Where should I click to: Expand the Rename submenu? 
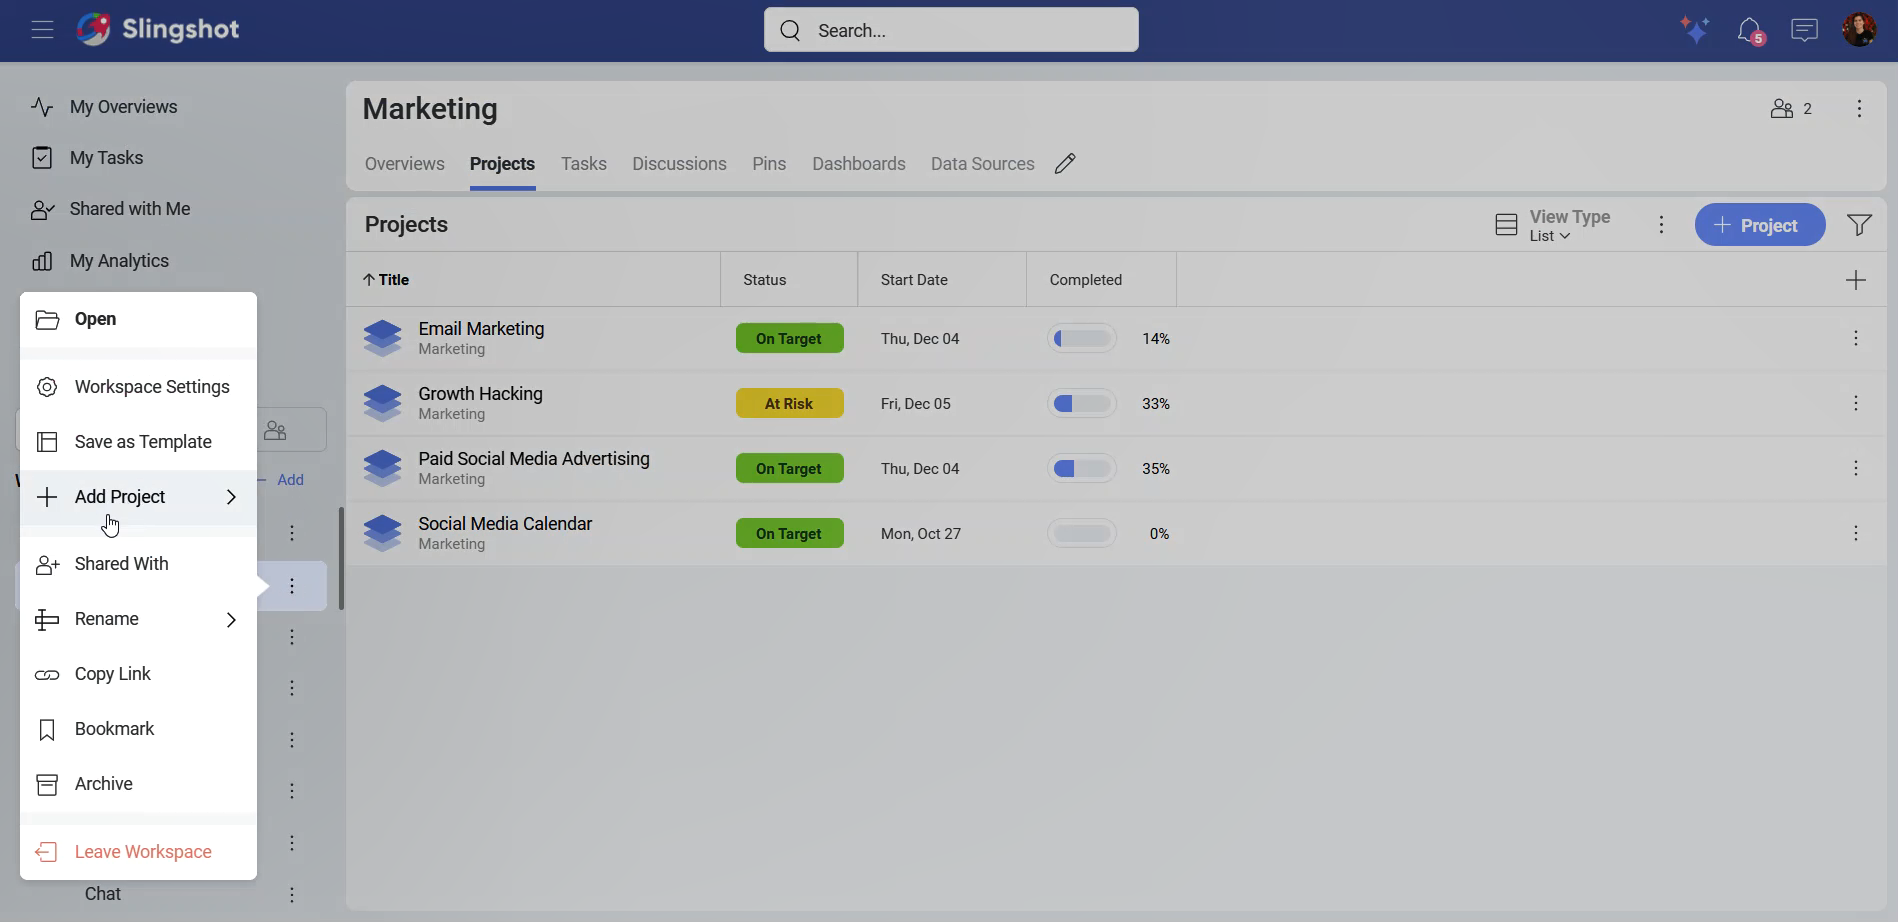click(138, 619)
